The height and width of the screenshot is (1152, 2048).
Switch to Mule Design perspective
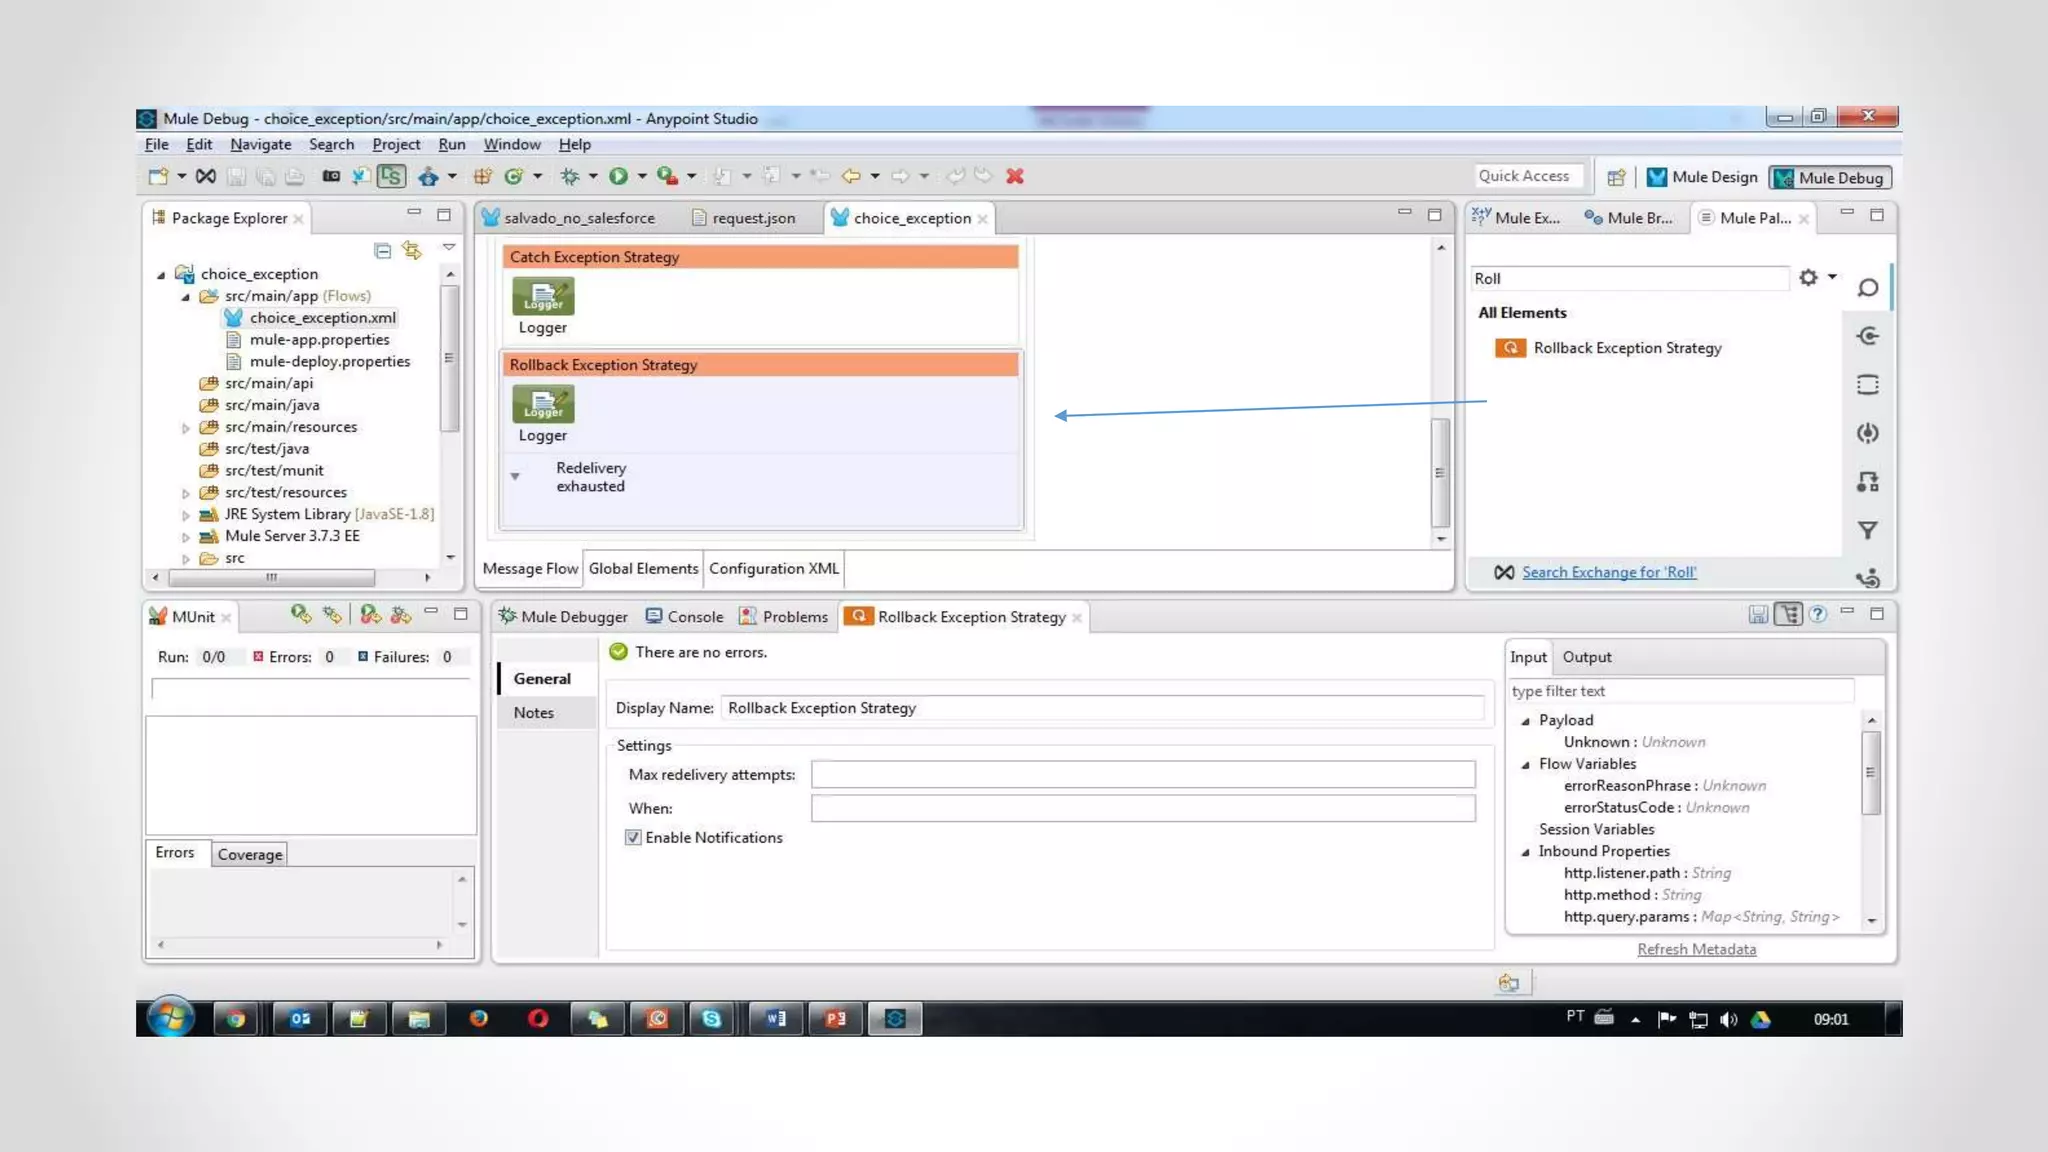(1702, 177)
